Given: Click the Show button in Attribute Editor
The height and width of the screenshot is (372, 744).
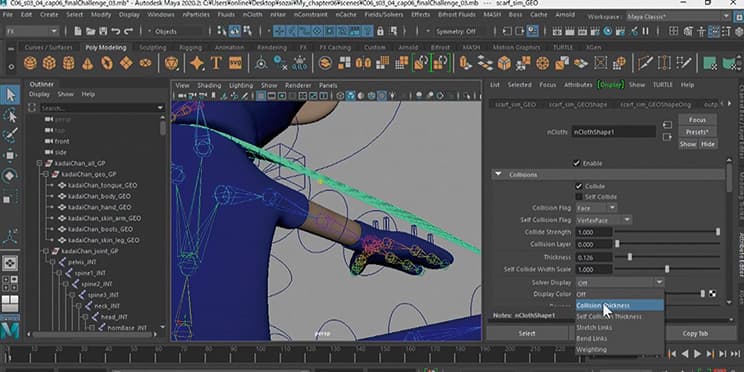Looking at the screenshot, I should pyautogui.click(x=688, y=144).
